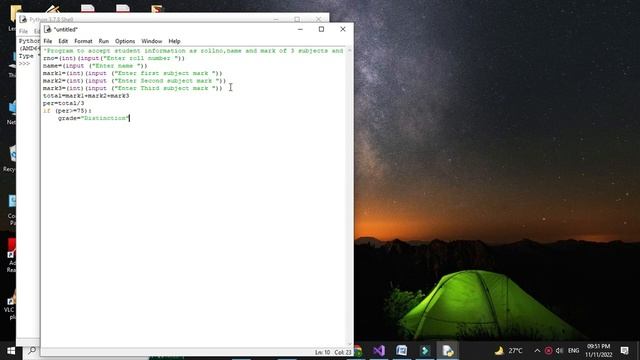Open the Window menu
Viewport: 640px width, 360px height.
[x=151, y=41]
